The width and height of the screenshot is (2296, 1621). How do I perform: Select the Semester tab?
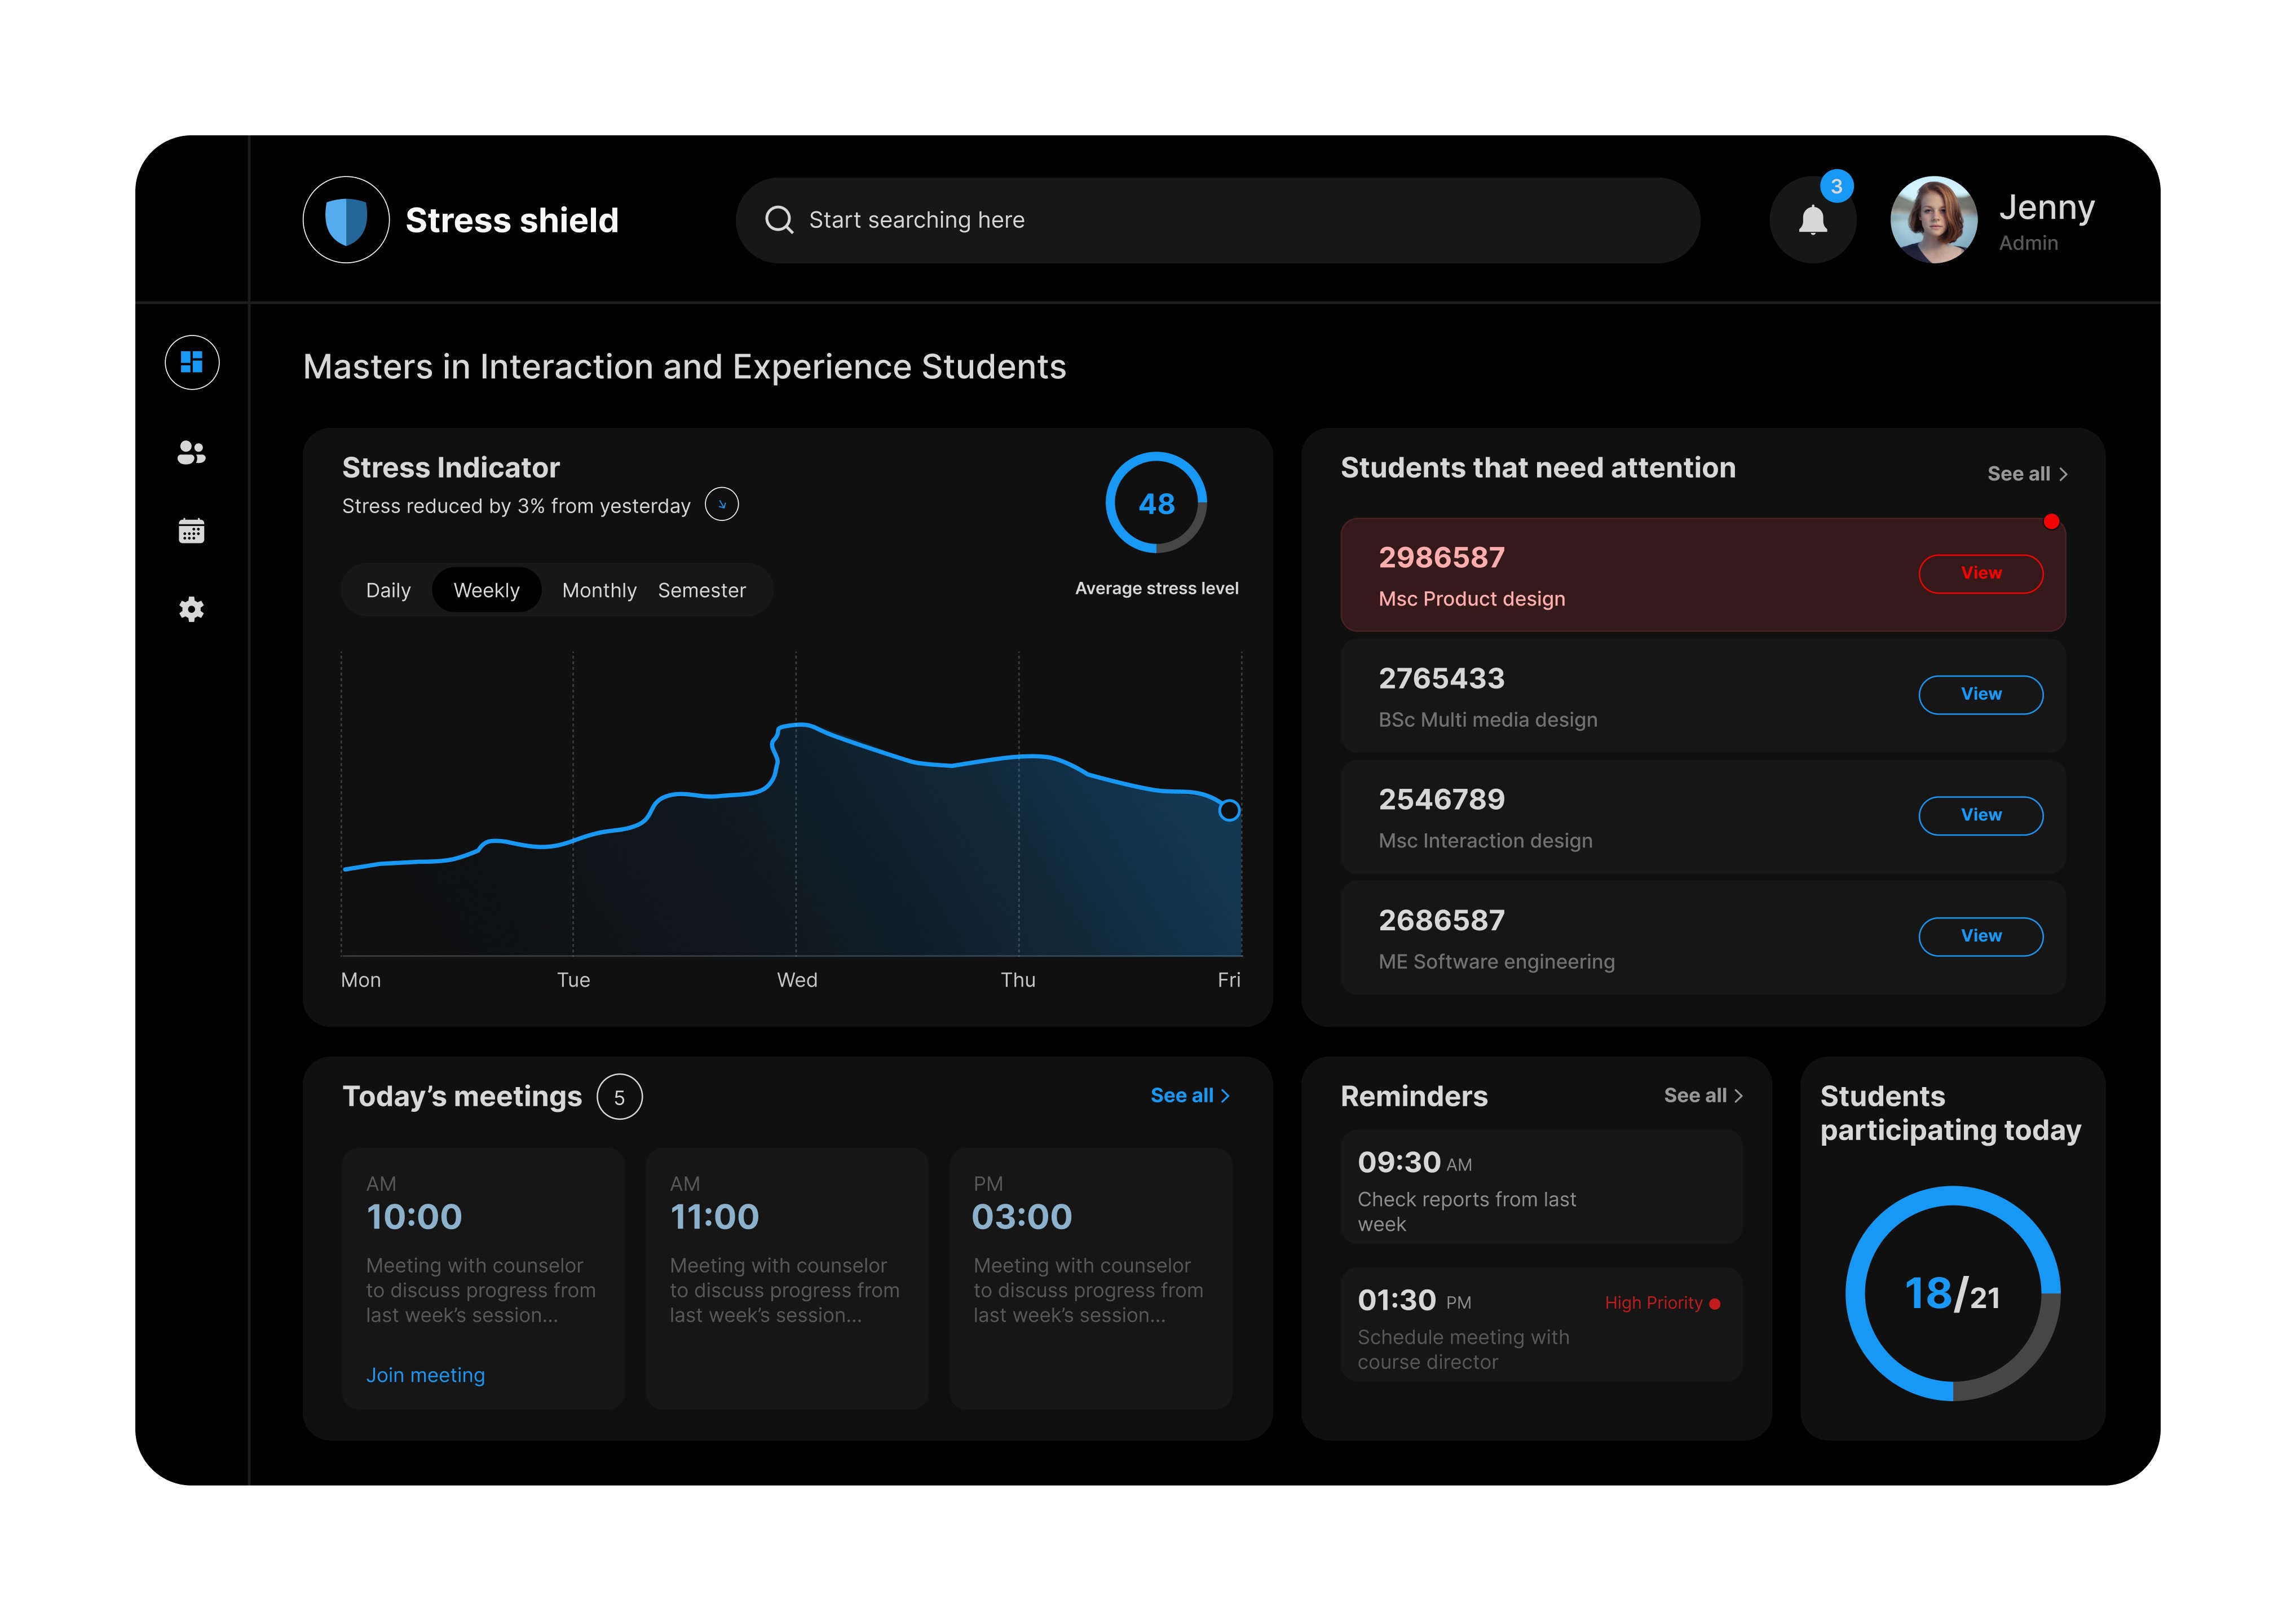(702, 590)
